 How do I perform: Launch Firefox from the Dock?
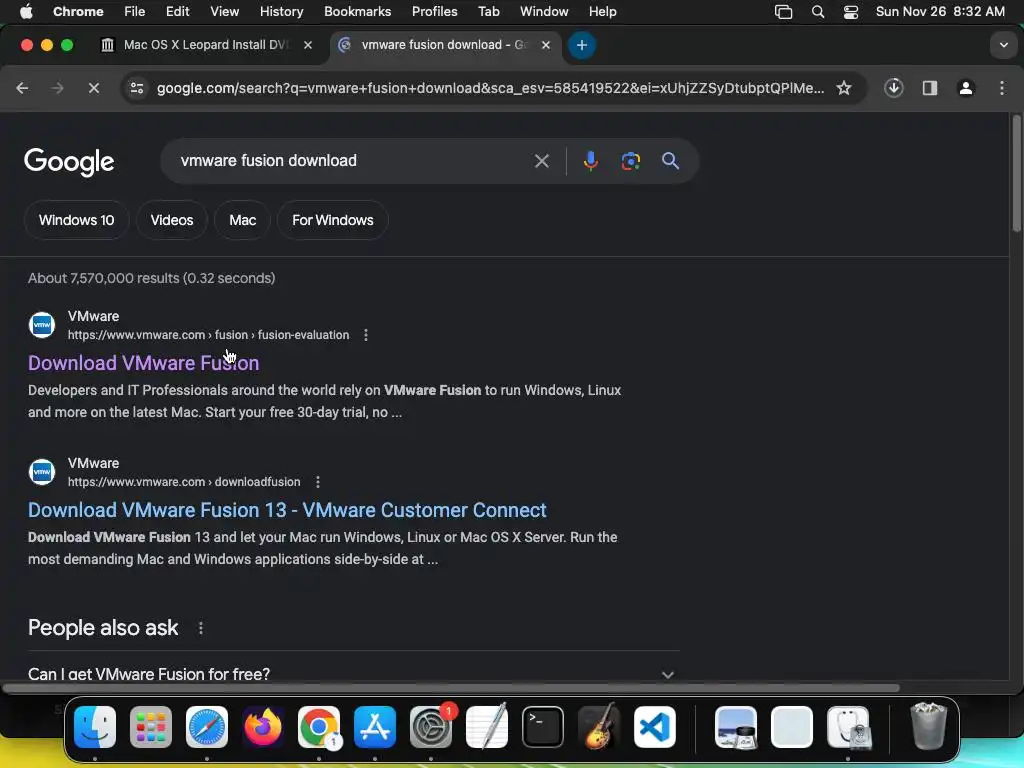(263, 727)
